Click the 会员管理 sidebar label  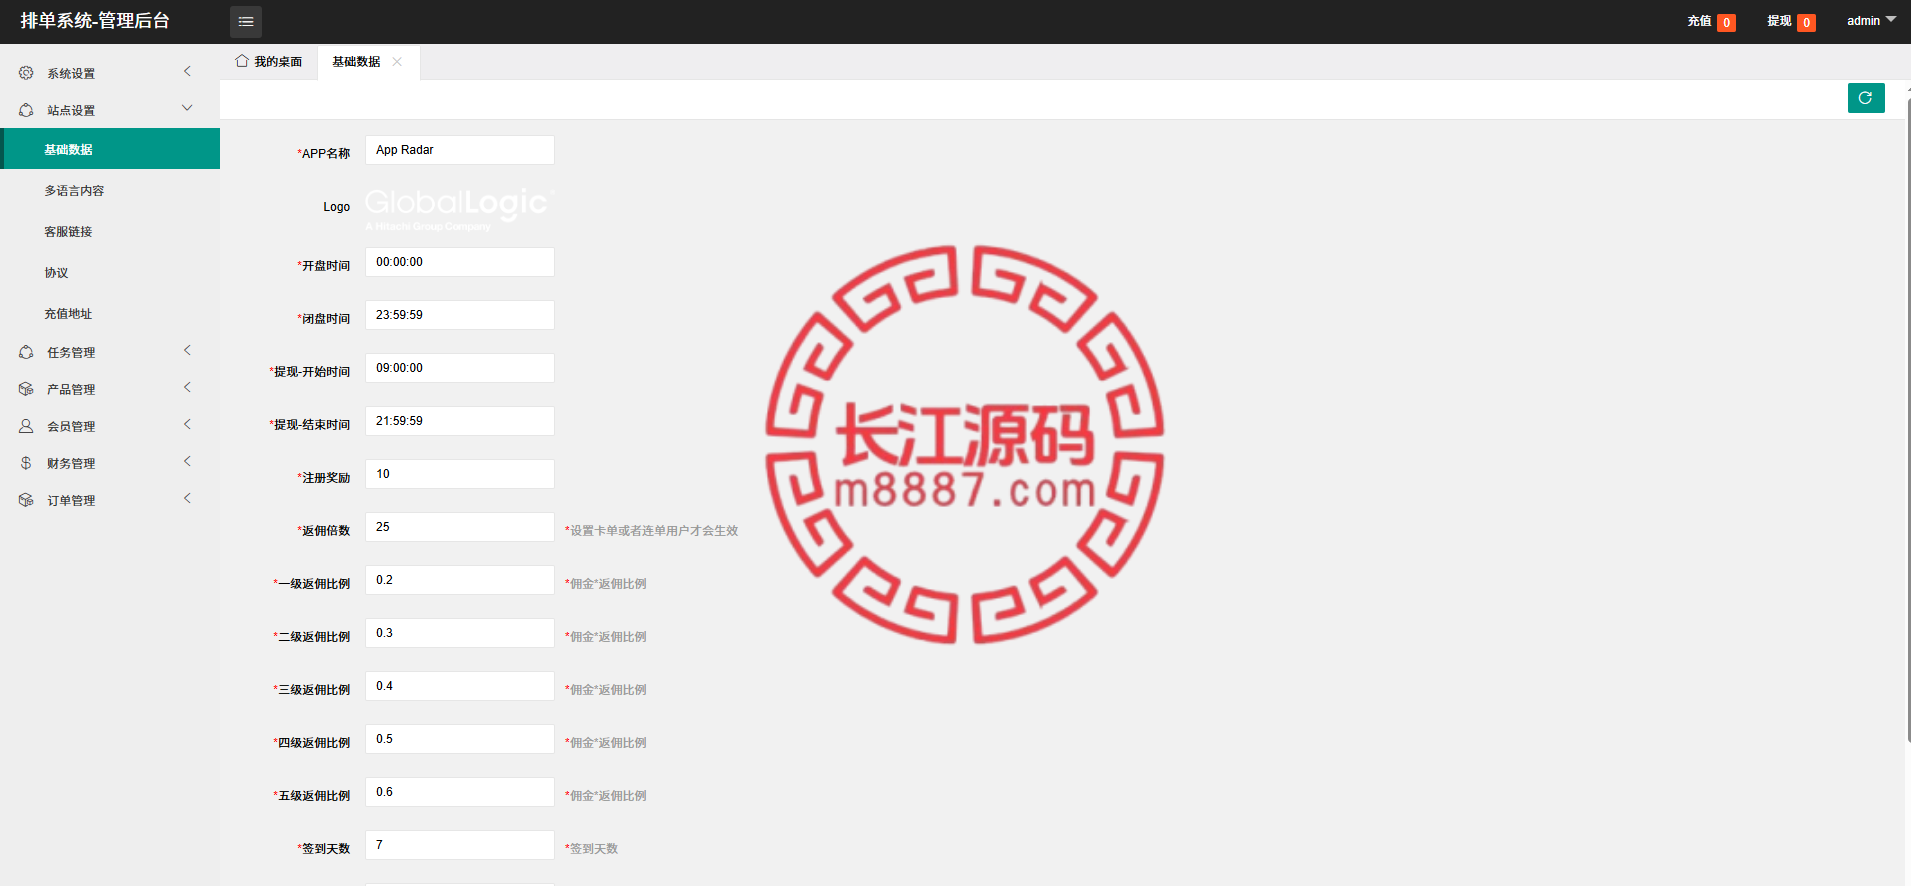pyautogui.click(x=71, y=427)
